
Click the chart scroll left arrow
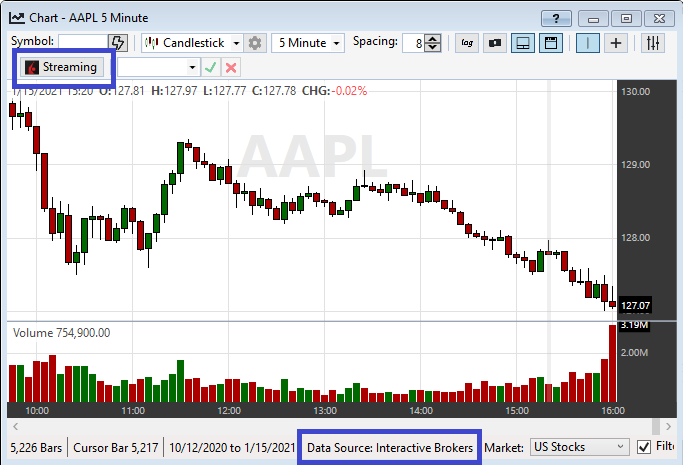[16, 426]
